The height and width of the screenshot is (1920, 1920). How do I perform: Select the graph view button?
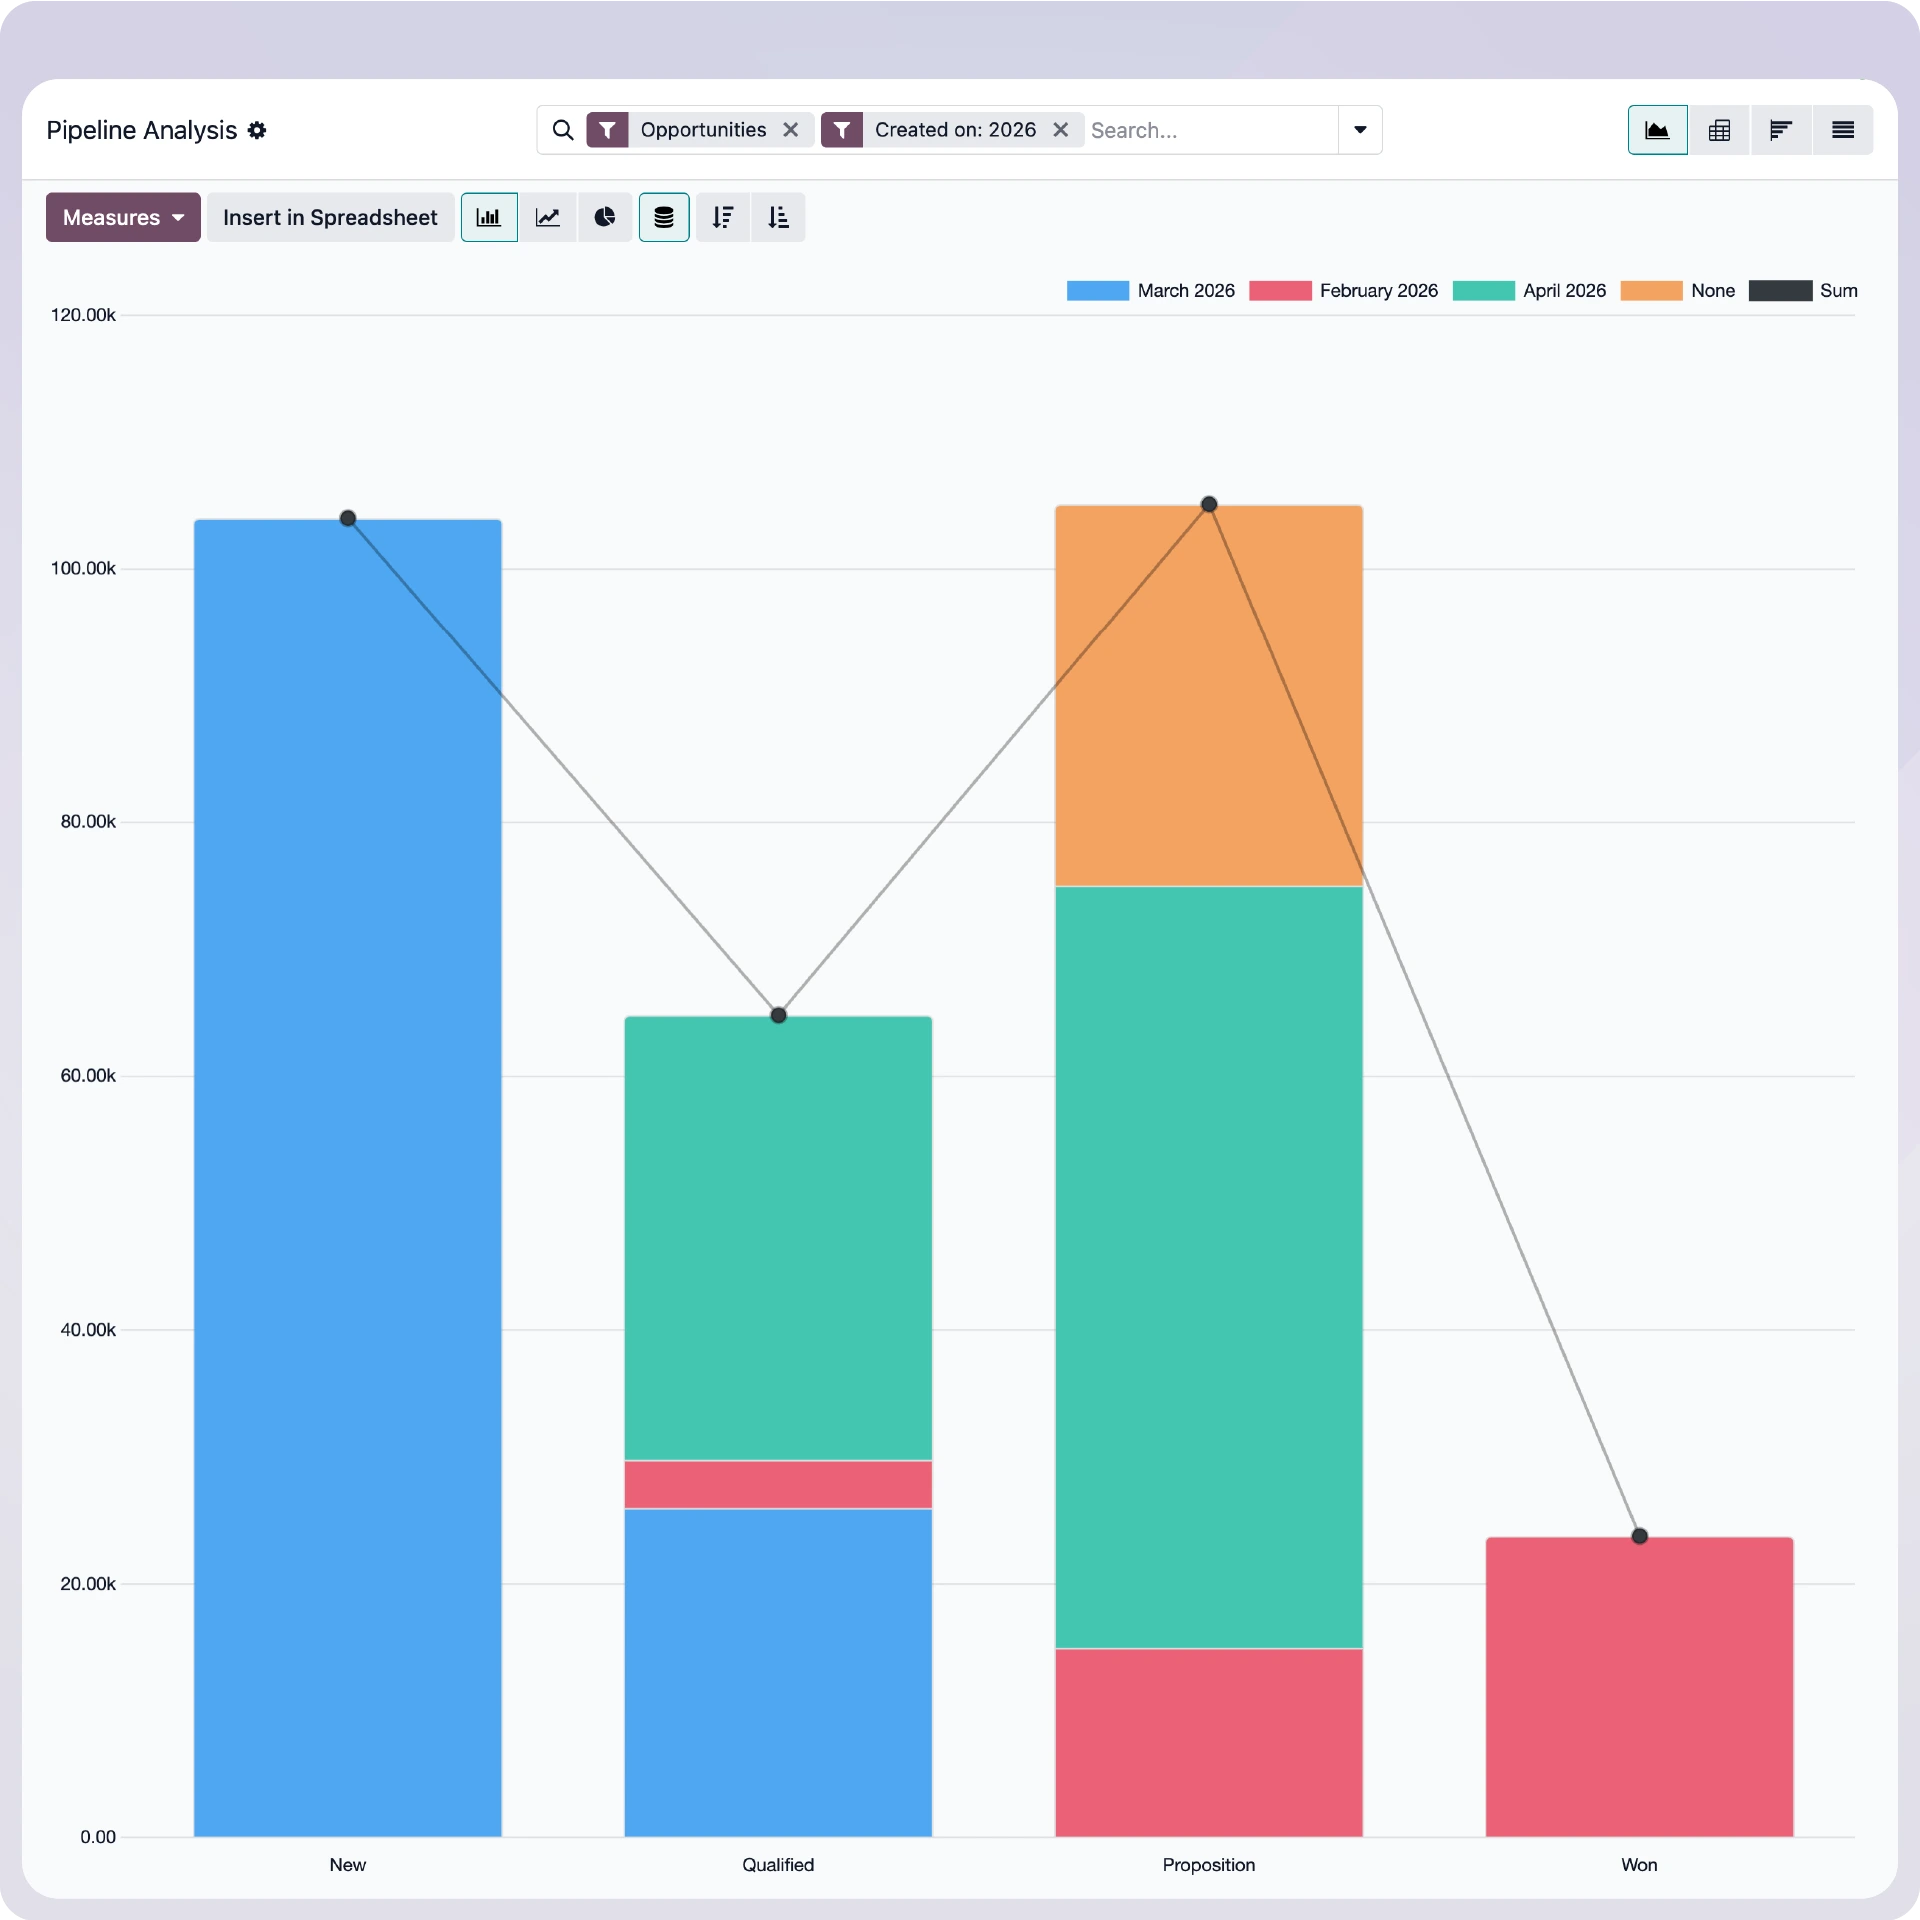[1657, 130]
